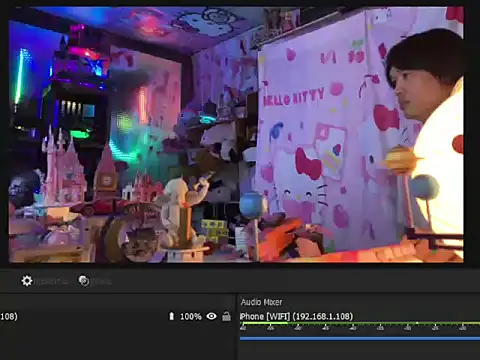Screen dimensions: 480x360
Task: Click the green audio level meter
Action: coord(360,323)
